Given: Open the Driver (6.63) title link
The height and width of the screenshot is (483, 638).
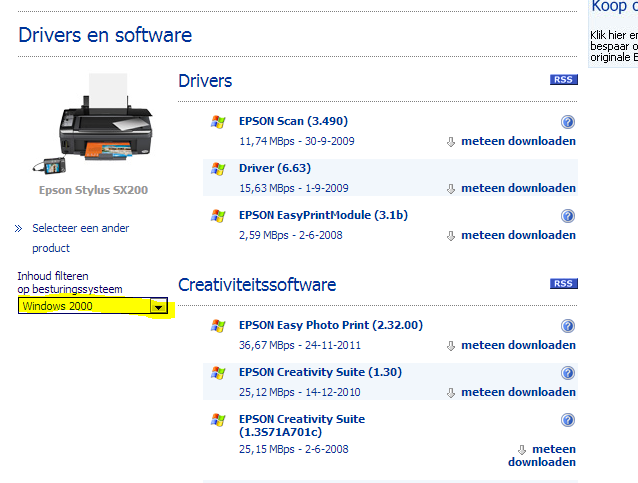Looking at the screenshot, I should coord(275,168).
